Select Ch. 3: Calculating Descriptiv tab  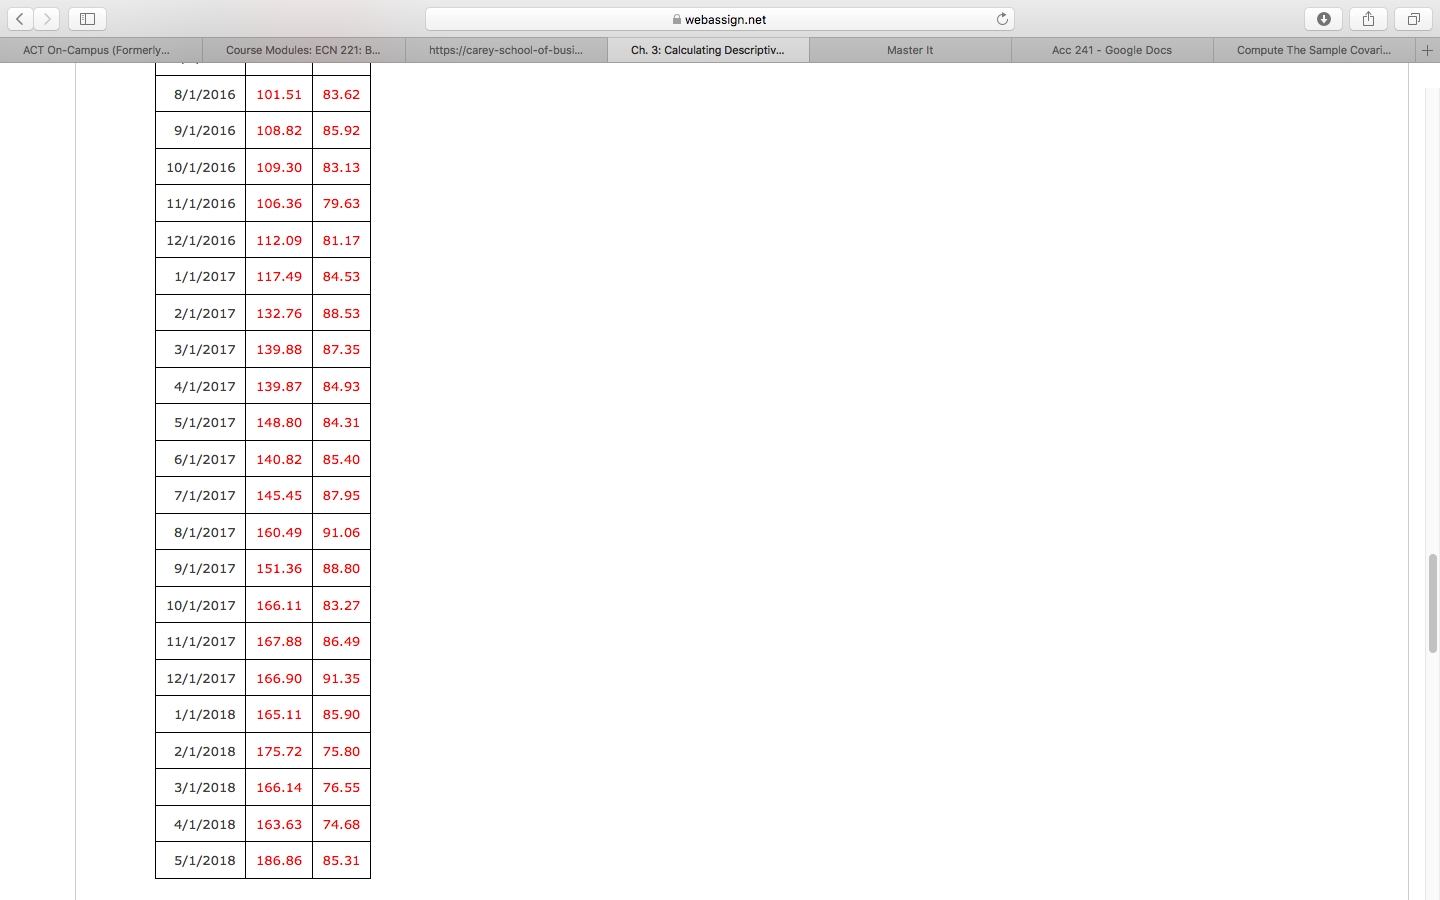pos(708,50)
